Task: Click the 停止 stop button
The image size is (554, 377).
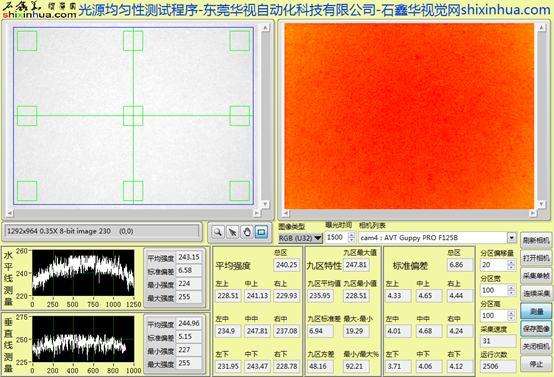Action: [x=536, y=364]
